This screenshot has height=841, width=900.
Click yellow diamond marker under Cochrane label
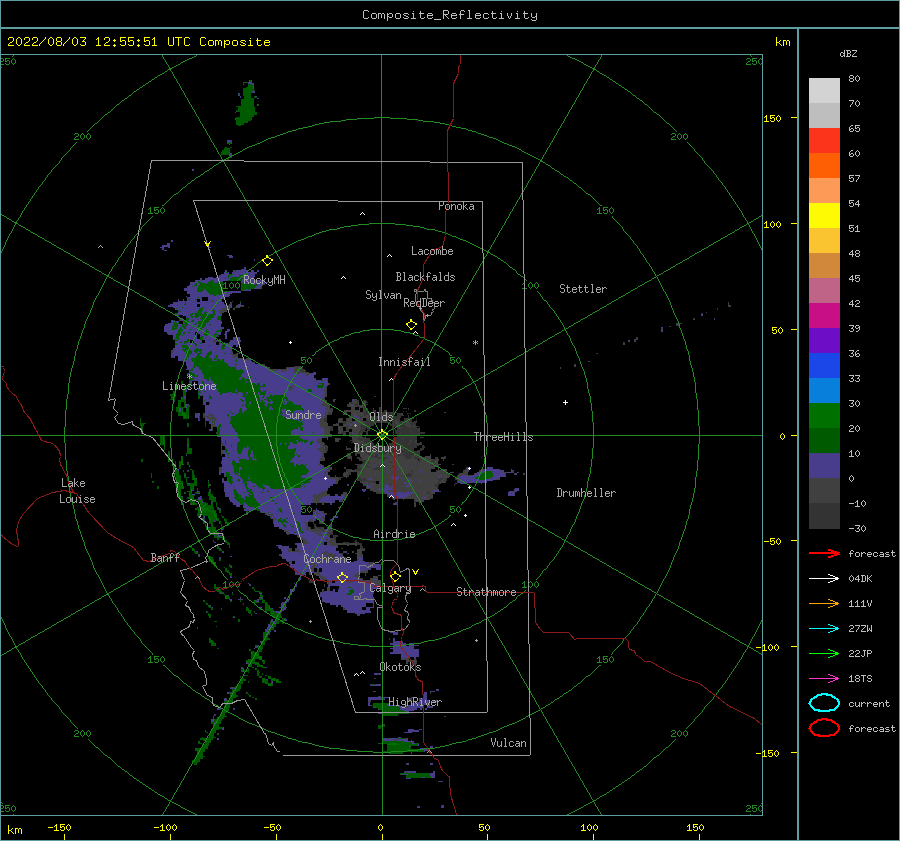[x=342, y=577]
